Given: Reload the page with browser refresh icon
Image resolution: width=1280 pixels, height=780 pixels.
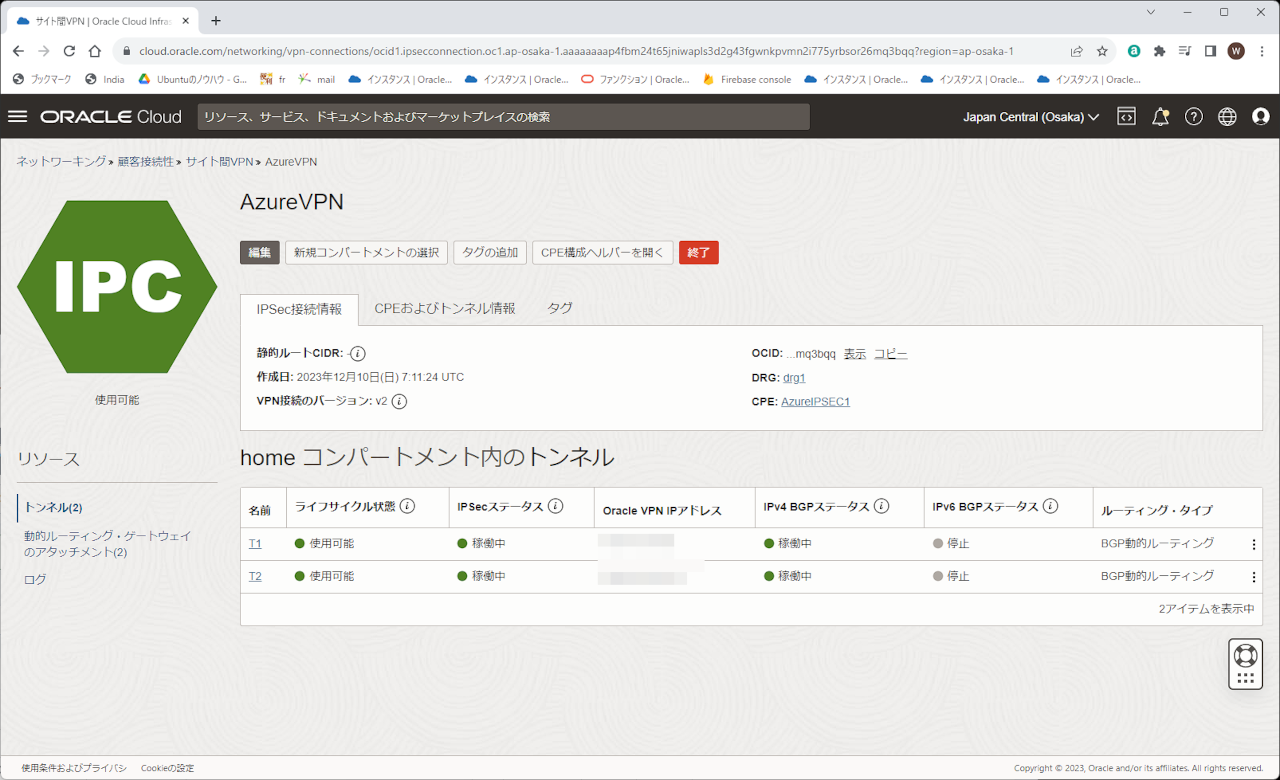Looking at the screenshot, I should 69,51.
